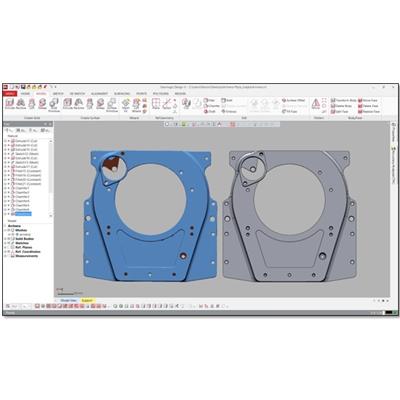This screenshot has height=400, width=400.
Task: Click the Loft Wizard tool
Action: click(x=136, y=105)
